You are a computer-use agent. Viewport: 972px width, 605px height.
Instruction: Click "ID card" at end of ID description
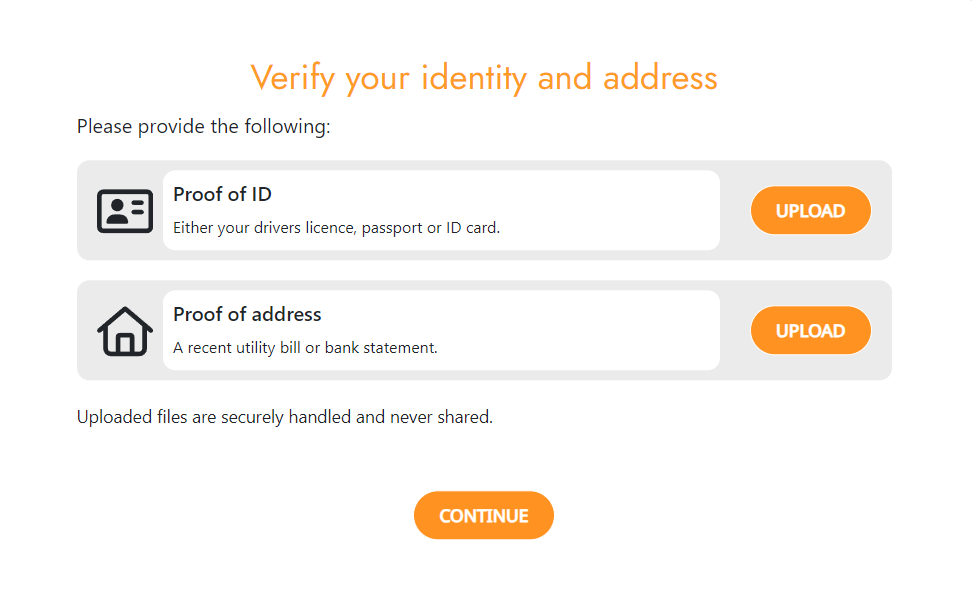tap(471, 228)
